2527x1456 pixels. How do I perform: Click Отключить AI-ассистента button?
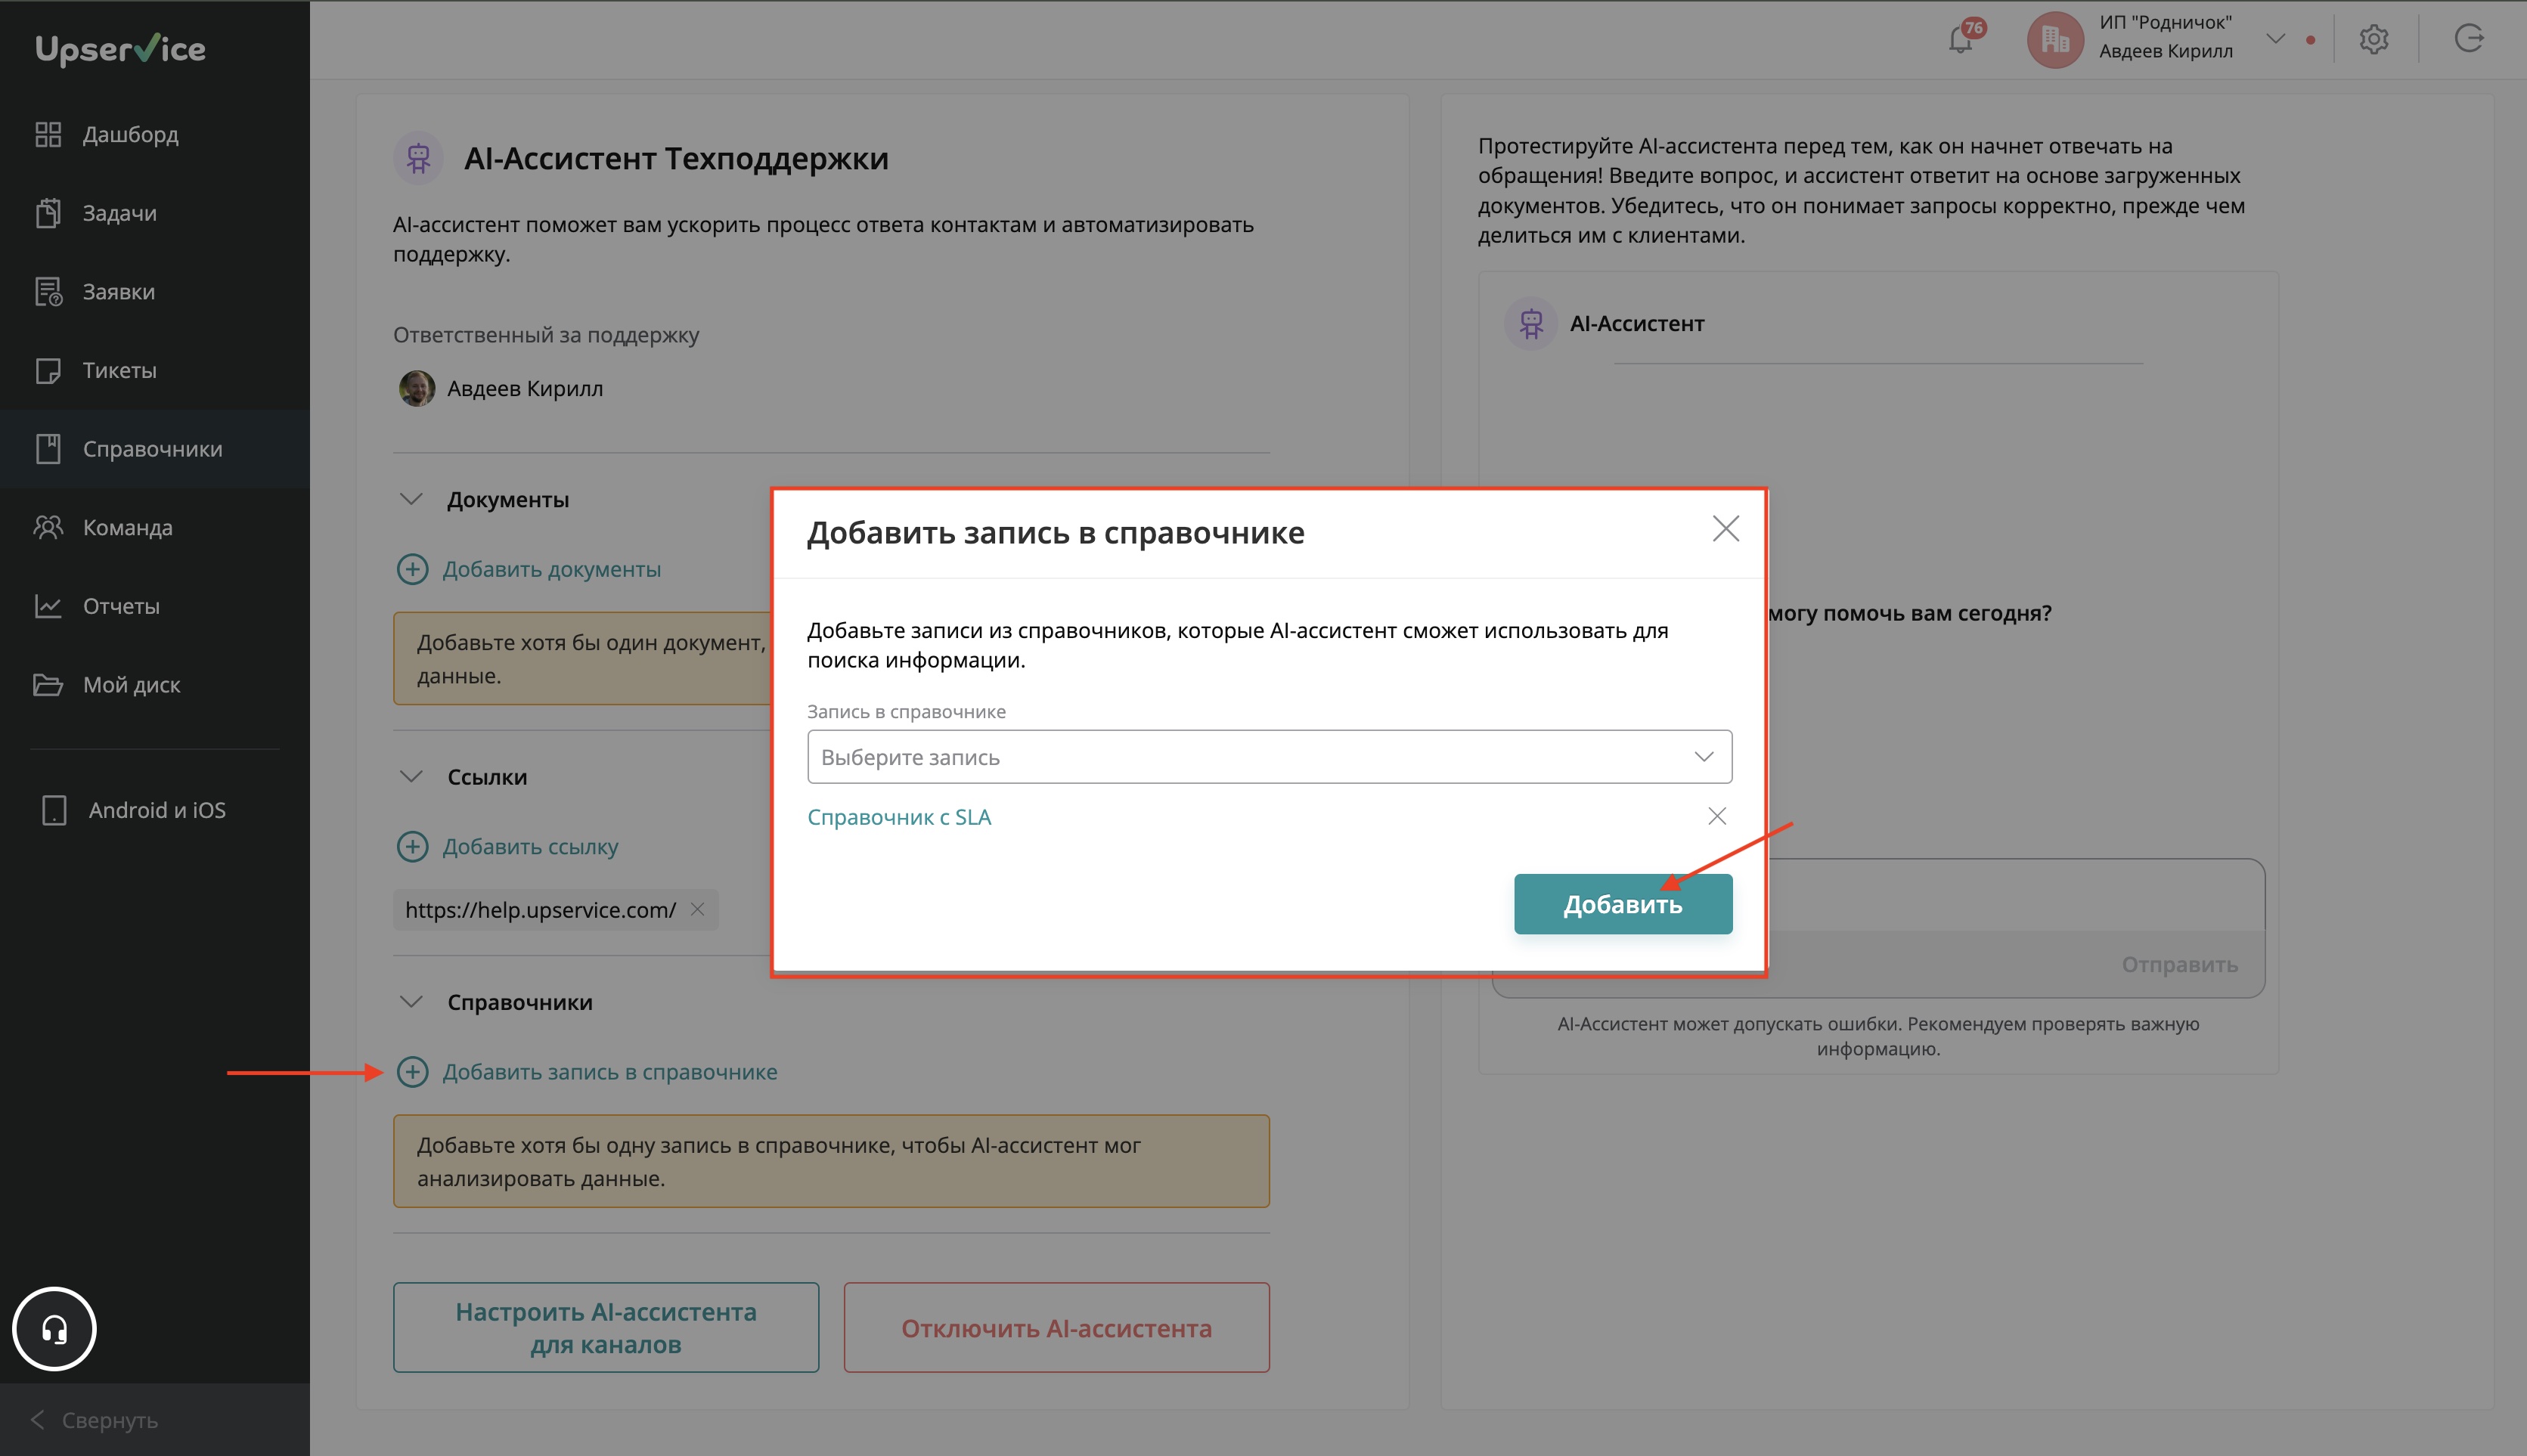[1056, 1328]
